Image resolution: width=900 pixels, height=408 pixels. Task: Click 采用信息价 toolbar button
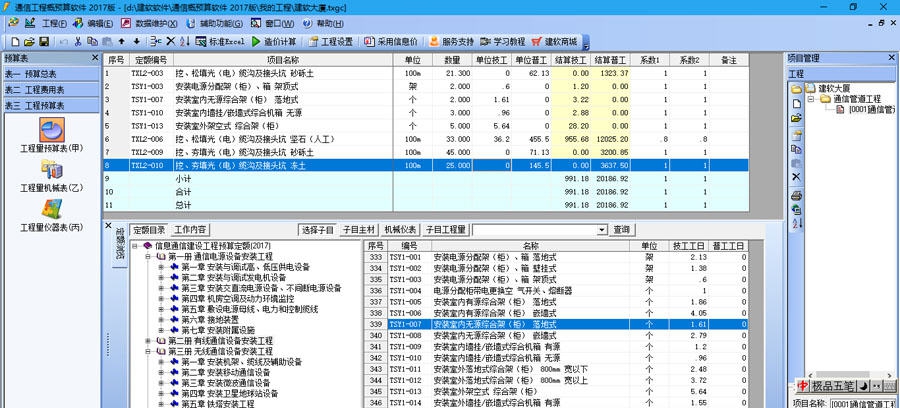(x=391, y=41)
